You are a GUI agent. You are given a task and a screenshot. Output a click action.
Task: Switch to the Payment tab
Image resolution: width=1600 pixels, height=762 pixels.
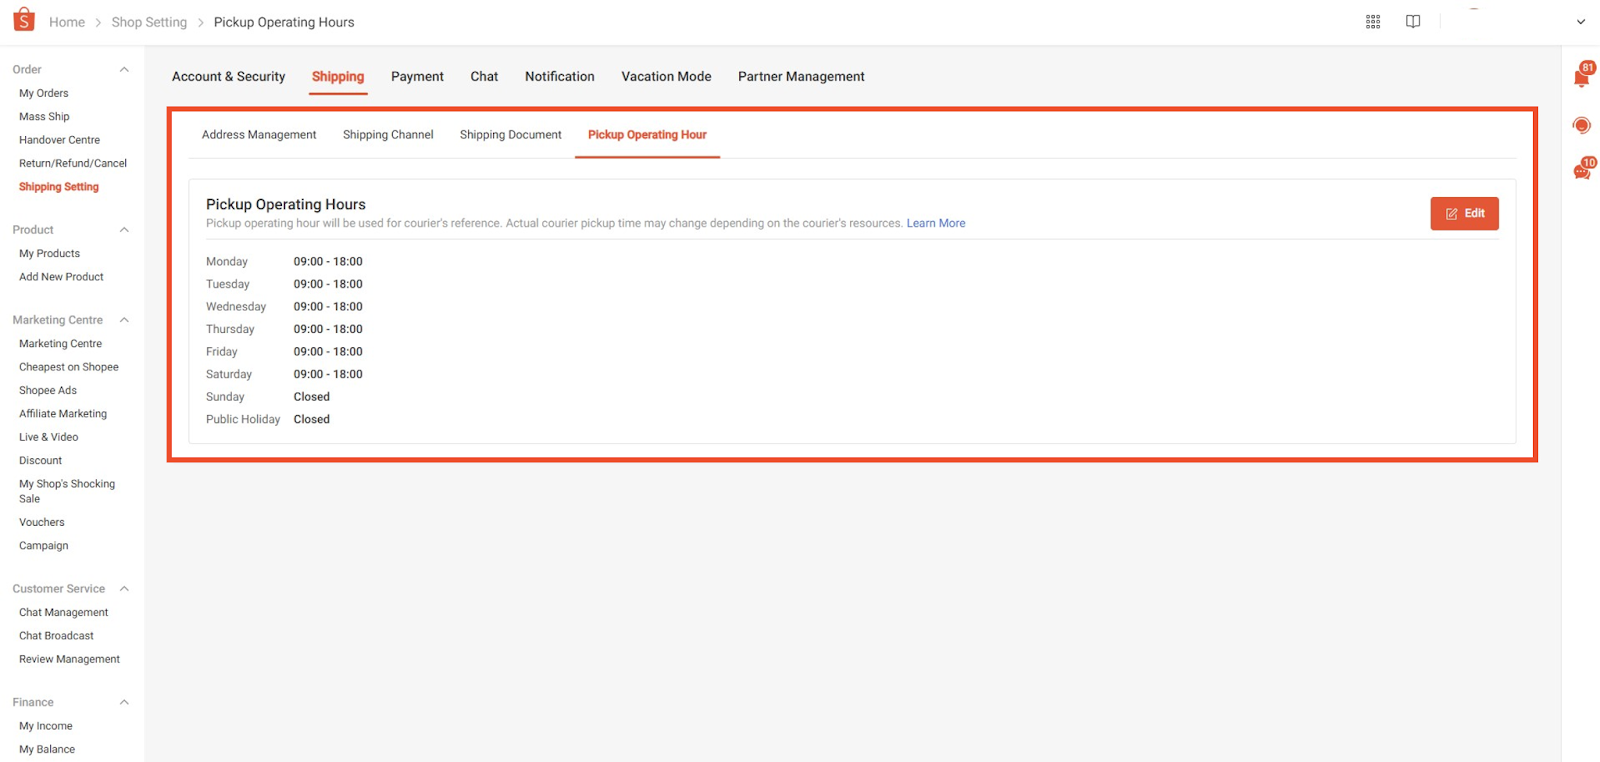pos(417,77)
